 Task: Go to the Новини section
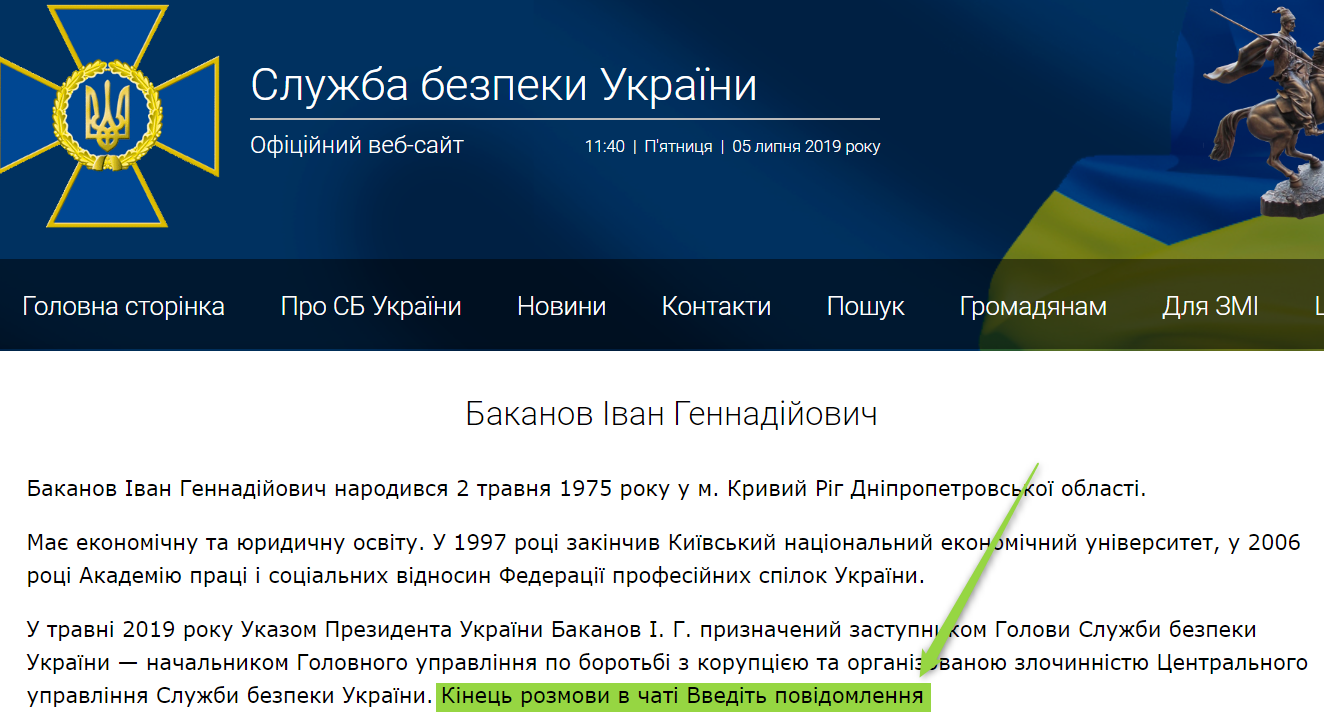[561, 306]
